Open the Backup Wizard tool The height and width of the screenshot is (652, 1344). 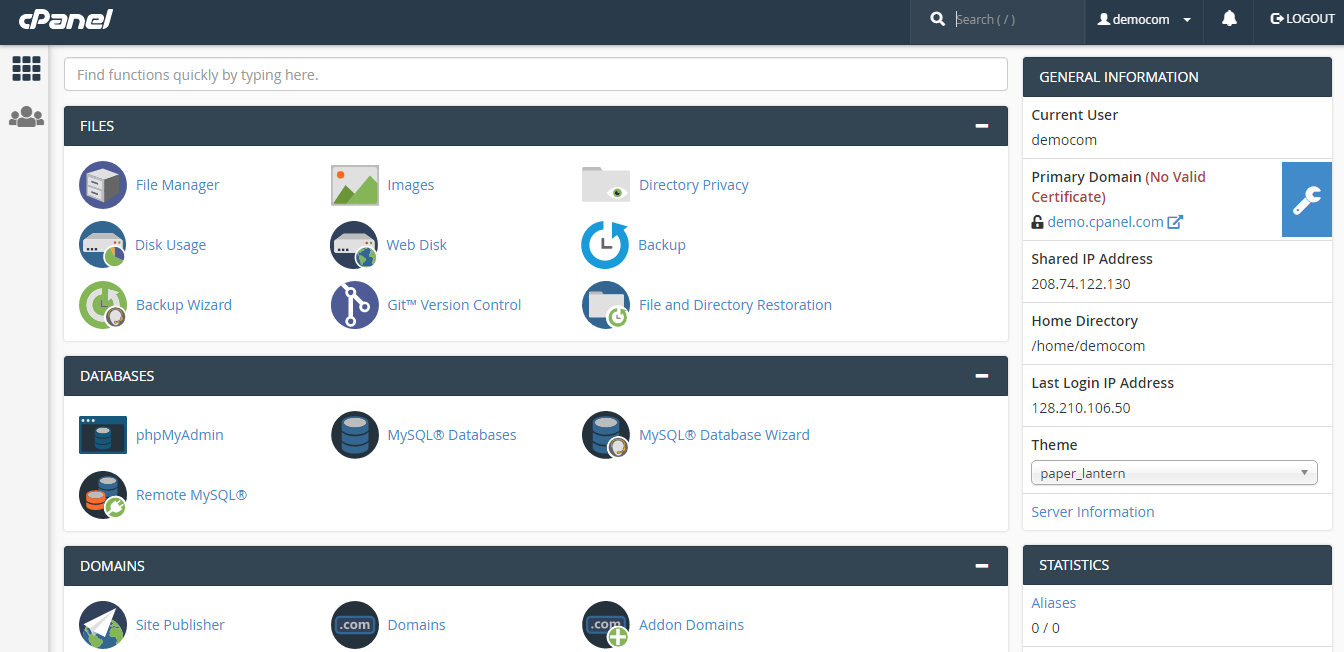point(102,304)
